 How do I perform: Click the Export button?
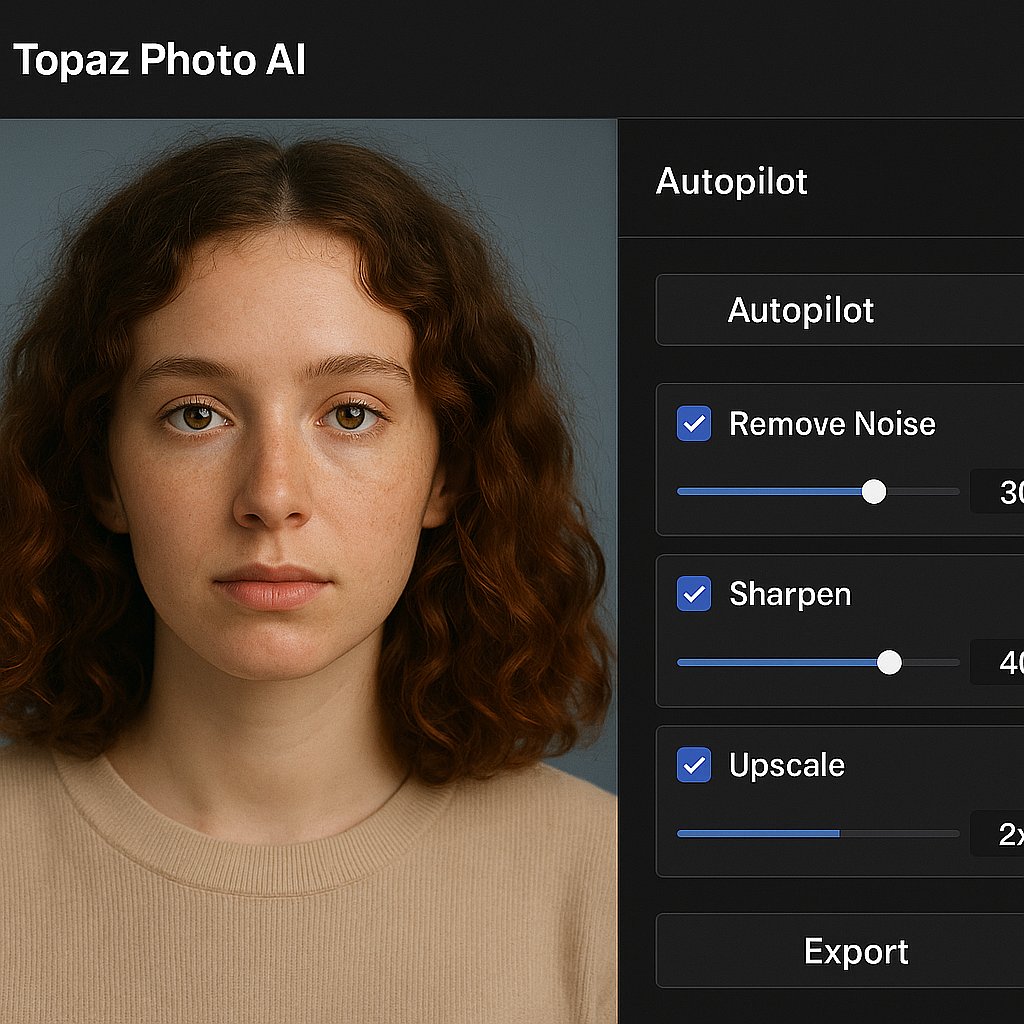click(840, 951)
